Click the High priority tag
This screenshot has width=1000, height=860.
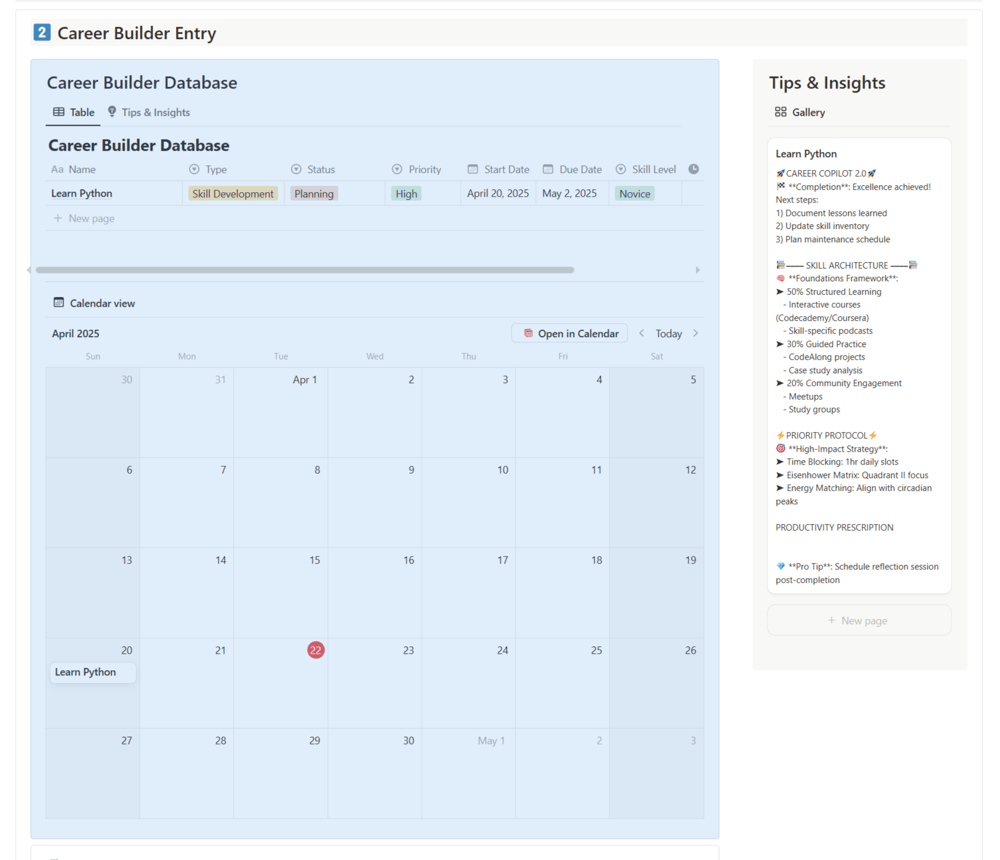(x=406, y=193)
